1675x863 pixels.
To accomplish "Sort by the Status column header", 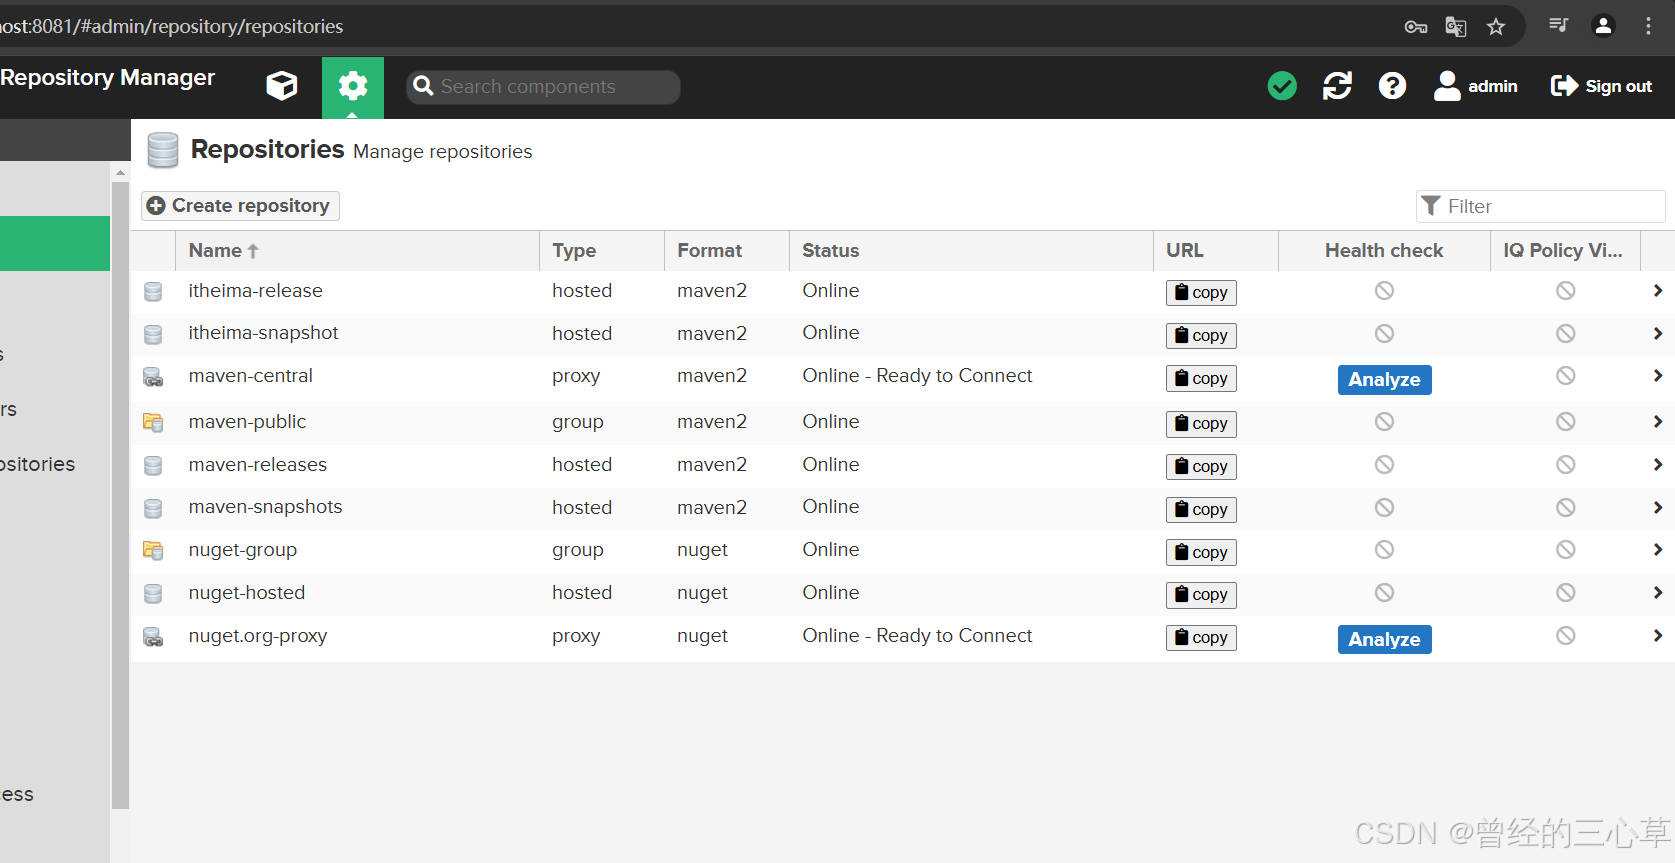I will pyautogui.click(x=971, y=251).
